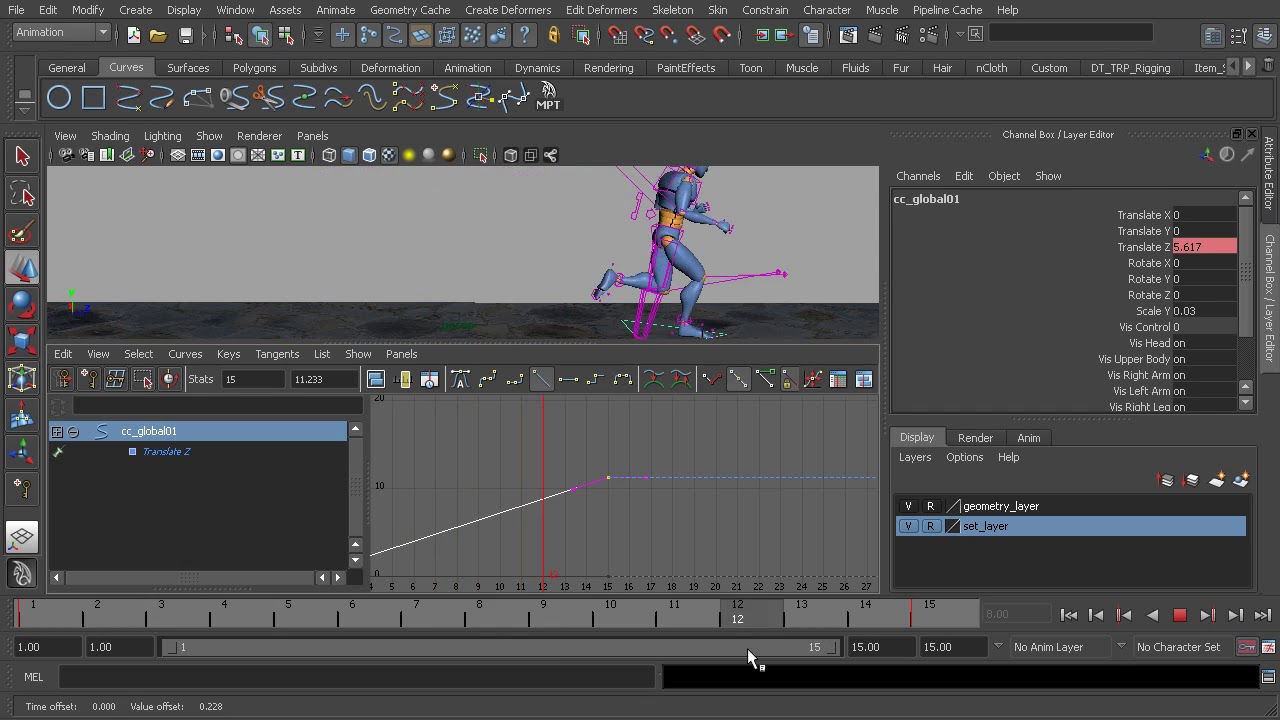Go to start of playback range
Image resolution: width=1280 pixels, height=720 pixels.
point(1069,616)
